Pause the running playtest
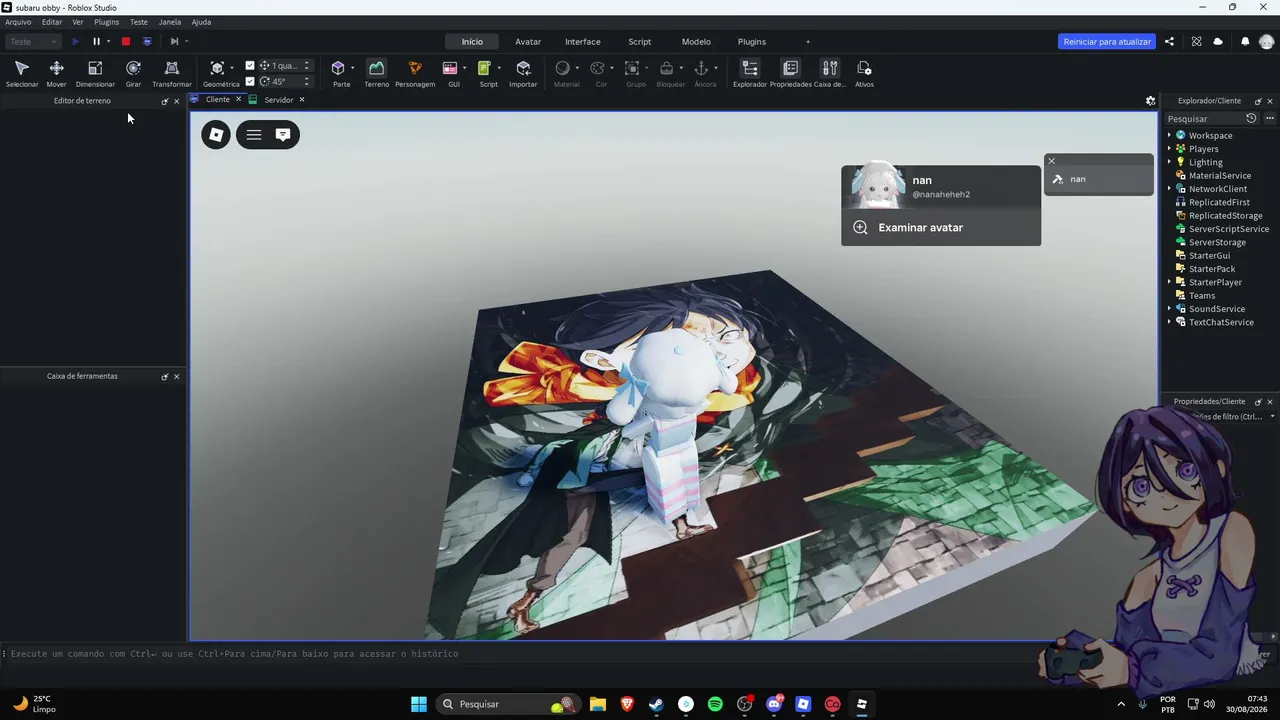This screenshot has width=1280, height=720. (97, 41)
